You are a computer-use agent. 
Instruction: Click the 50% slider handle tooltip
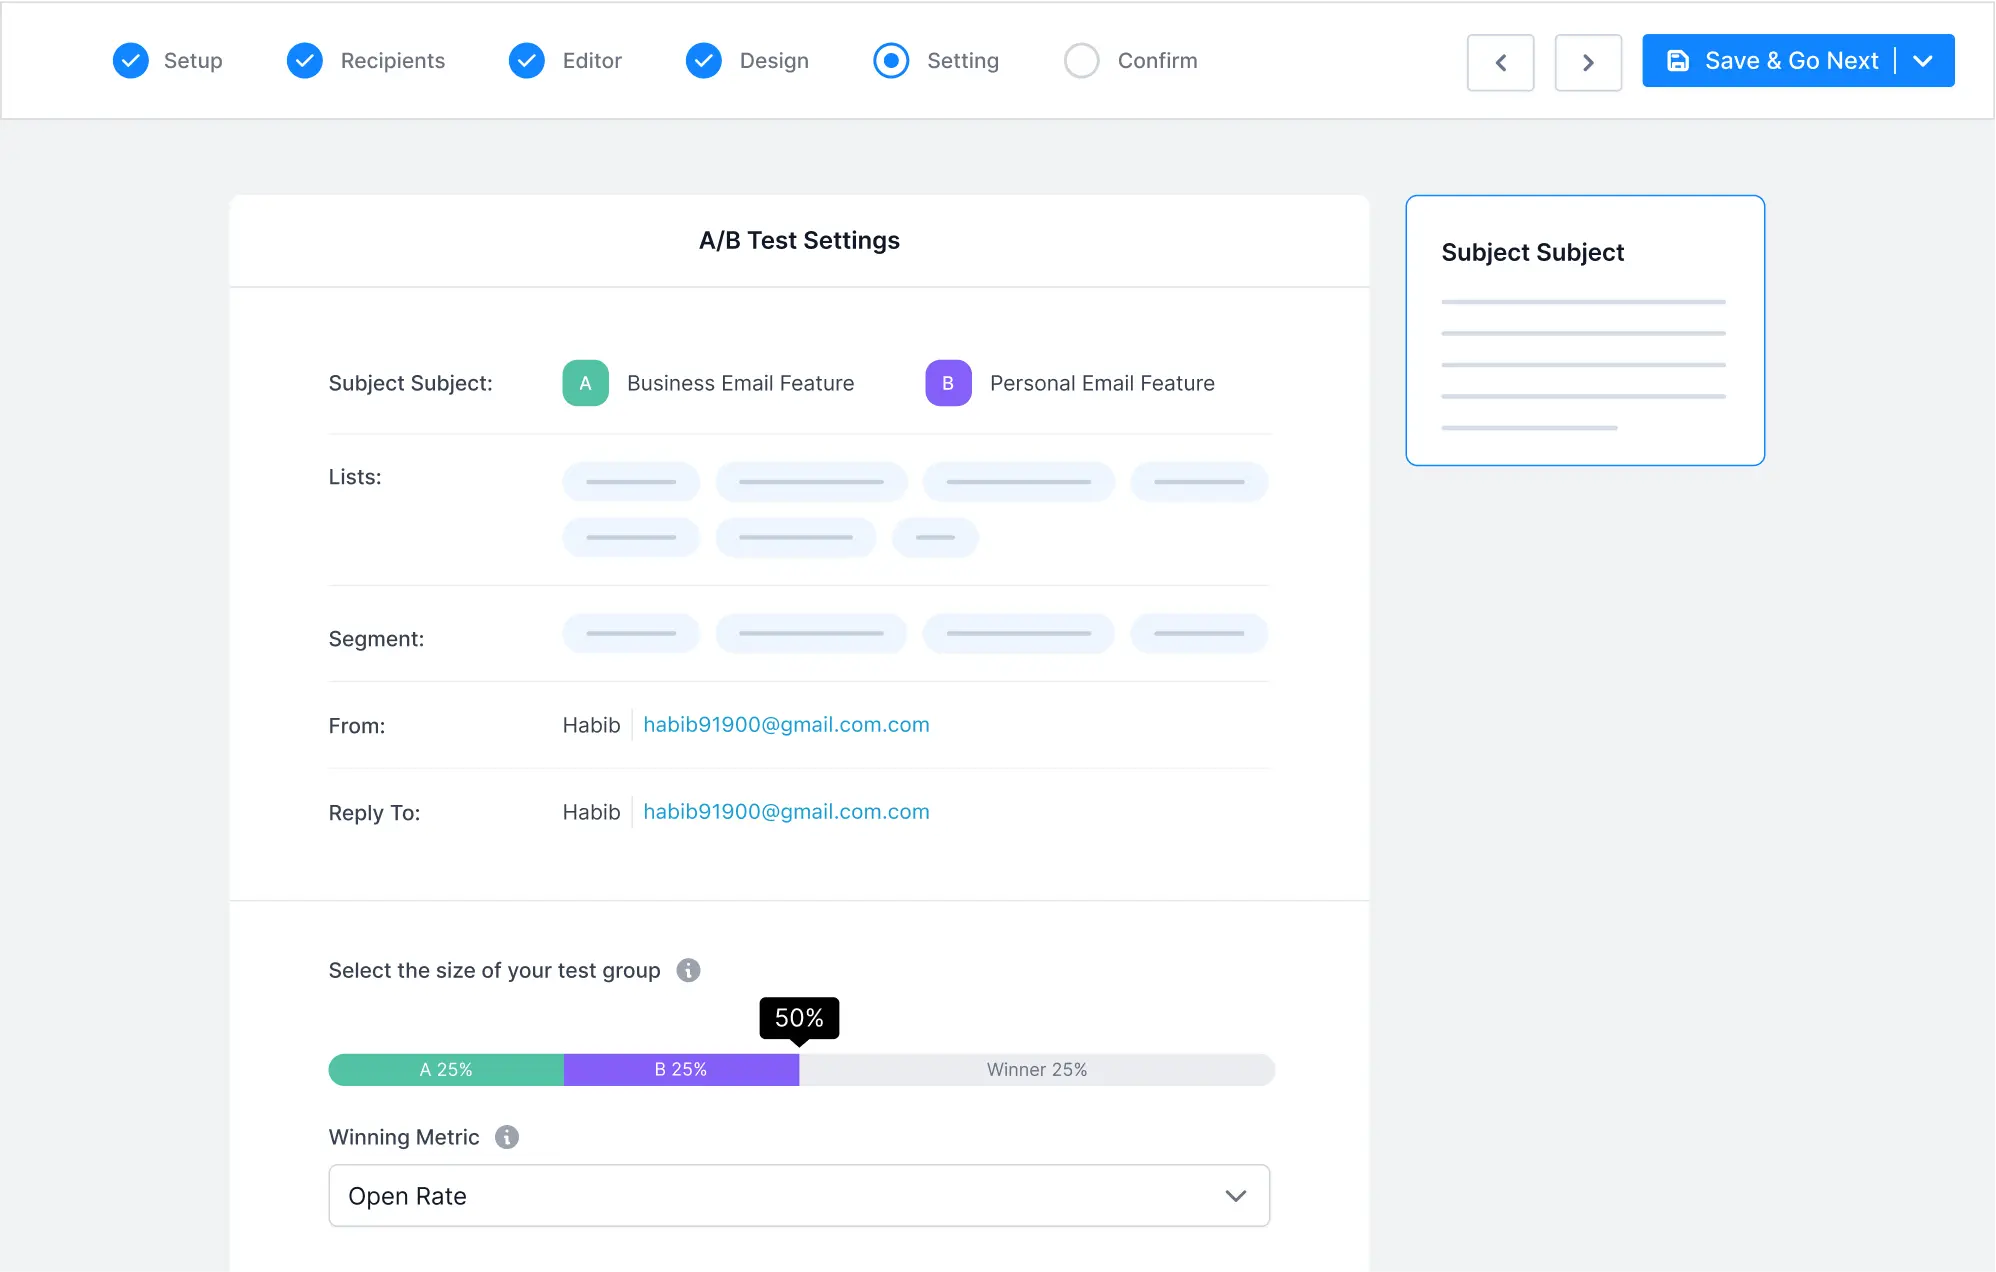pyautogui.click(x=799, y=1018)
